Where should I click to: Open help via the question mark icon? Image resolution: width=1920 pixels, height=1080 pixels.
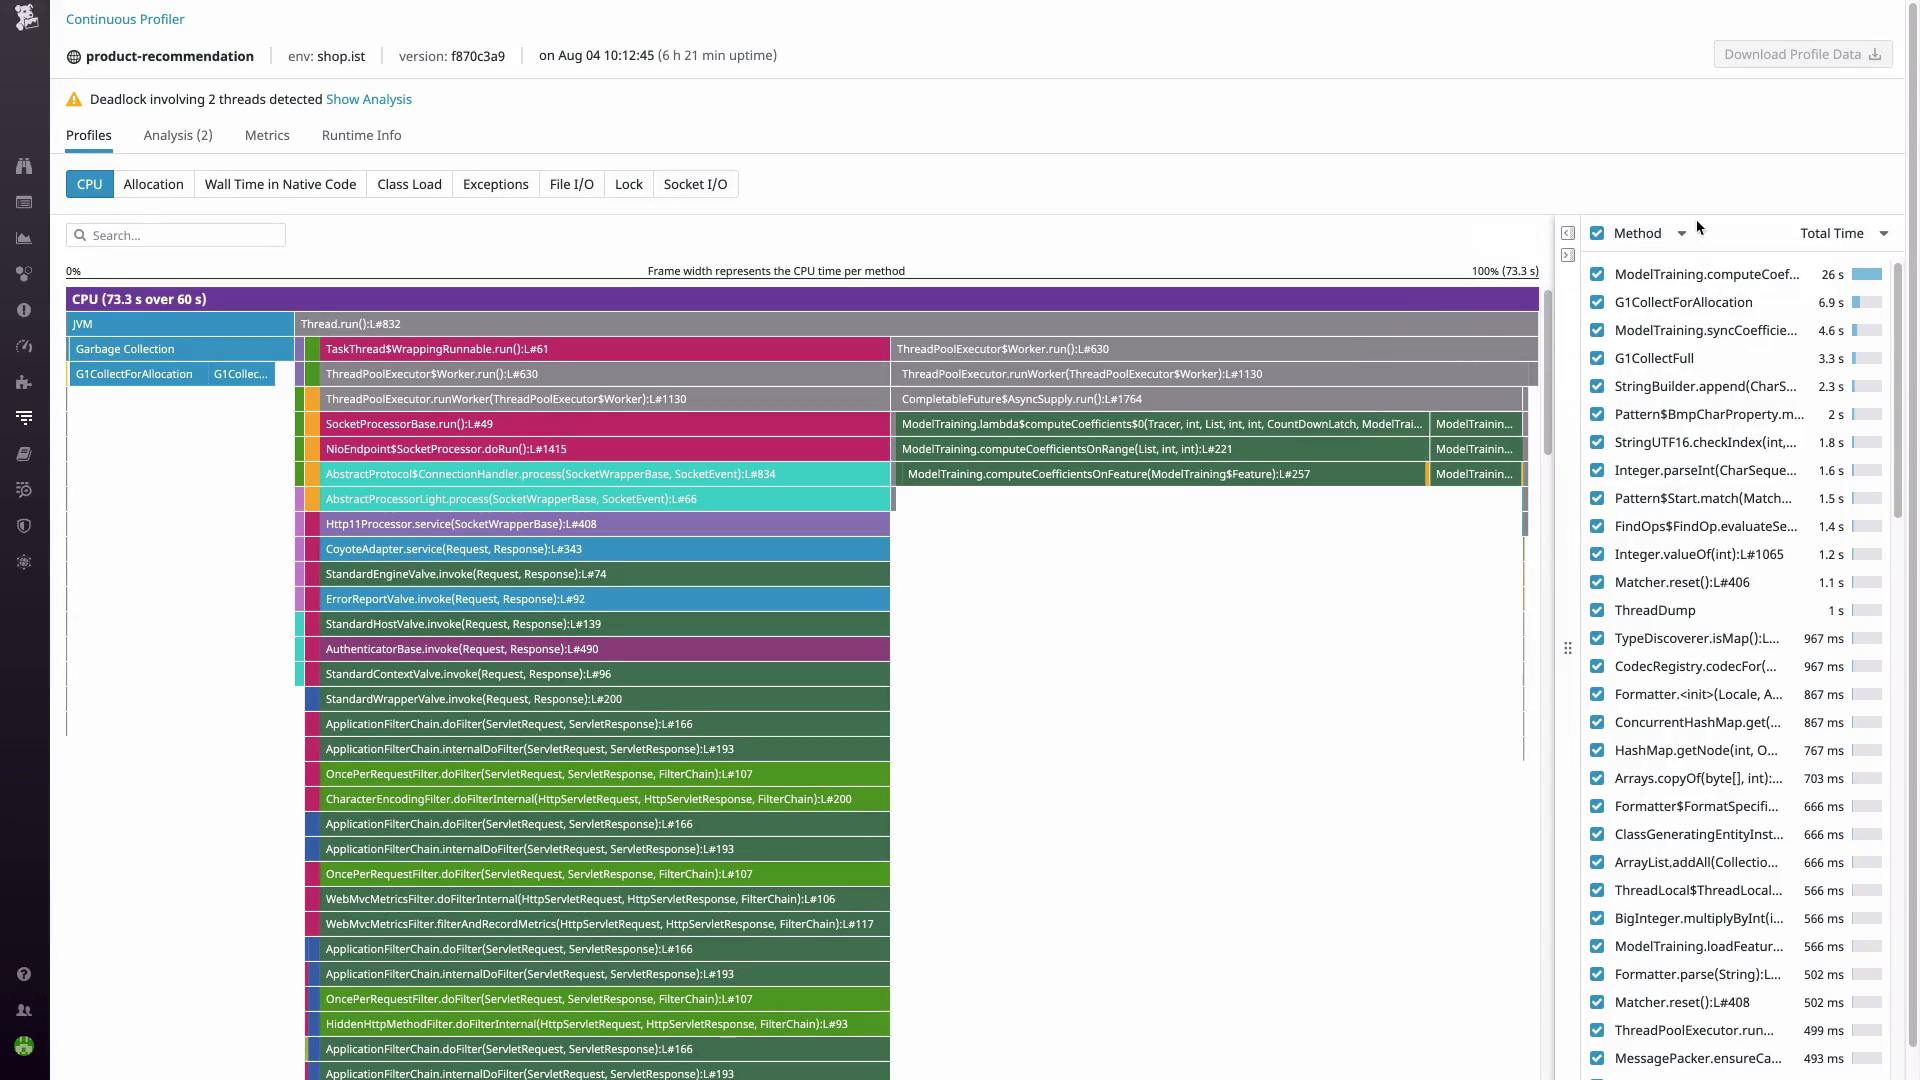coord(24,974)
